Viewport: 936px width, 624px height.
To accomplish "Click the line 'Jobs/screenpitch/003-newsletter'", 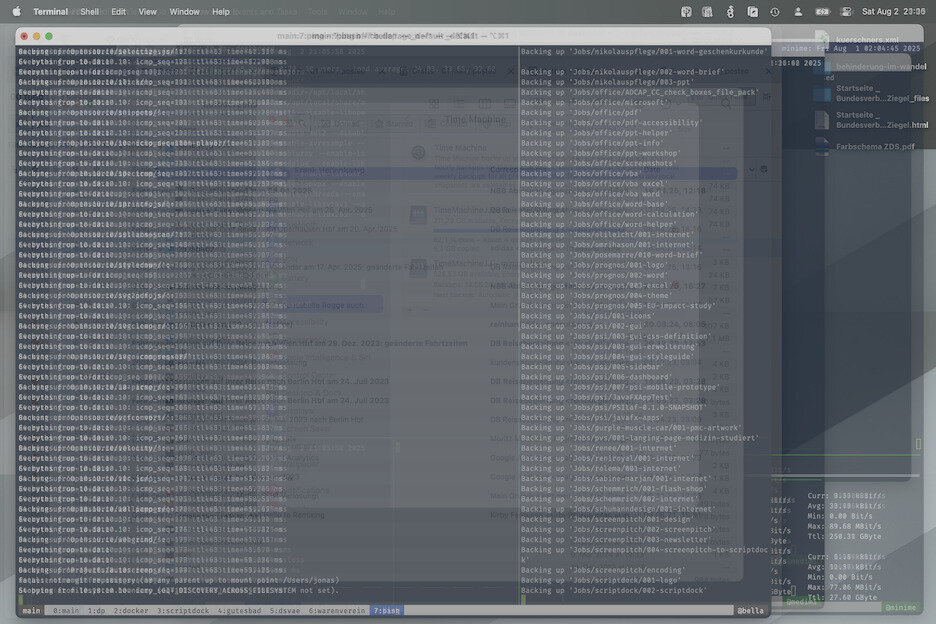I will (618, 539).
